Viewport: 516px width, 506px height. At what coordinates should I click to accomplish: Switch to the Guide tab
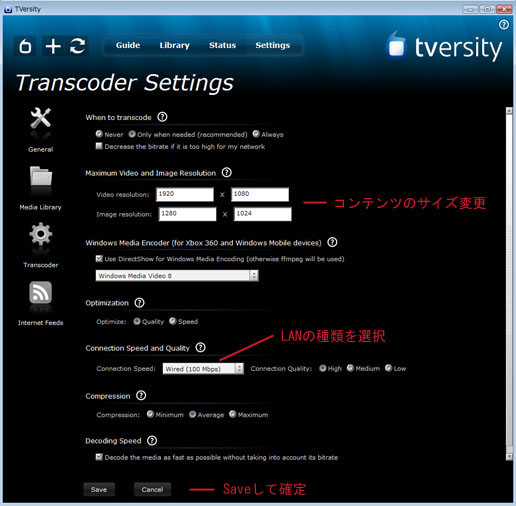click(128, 45)
